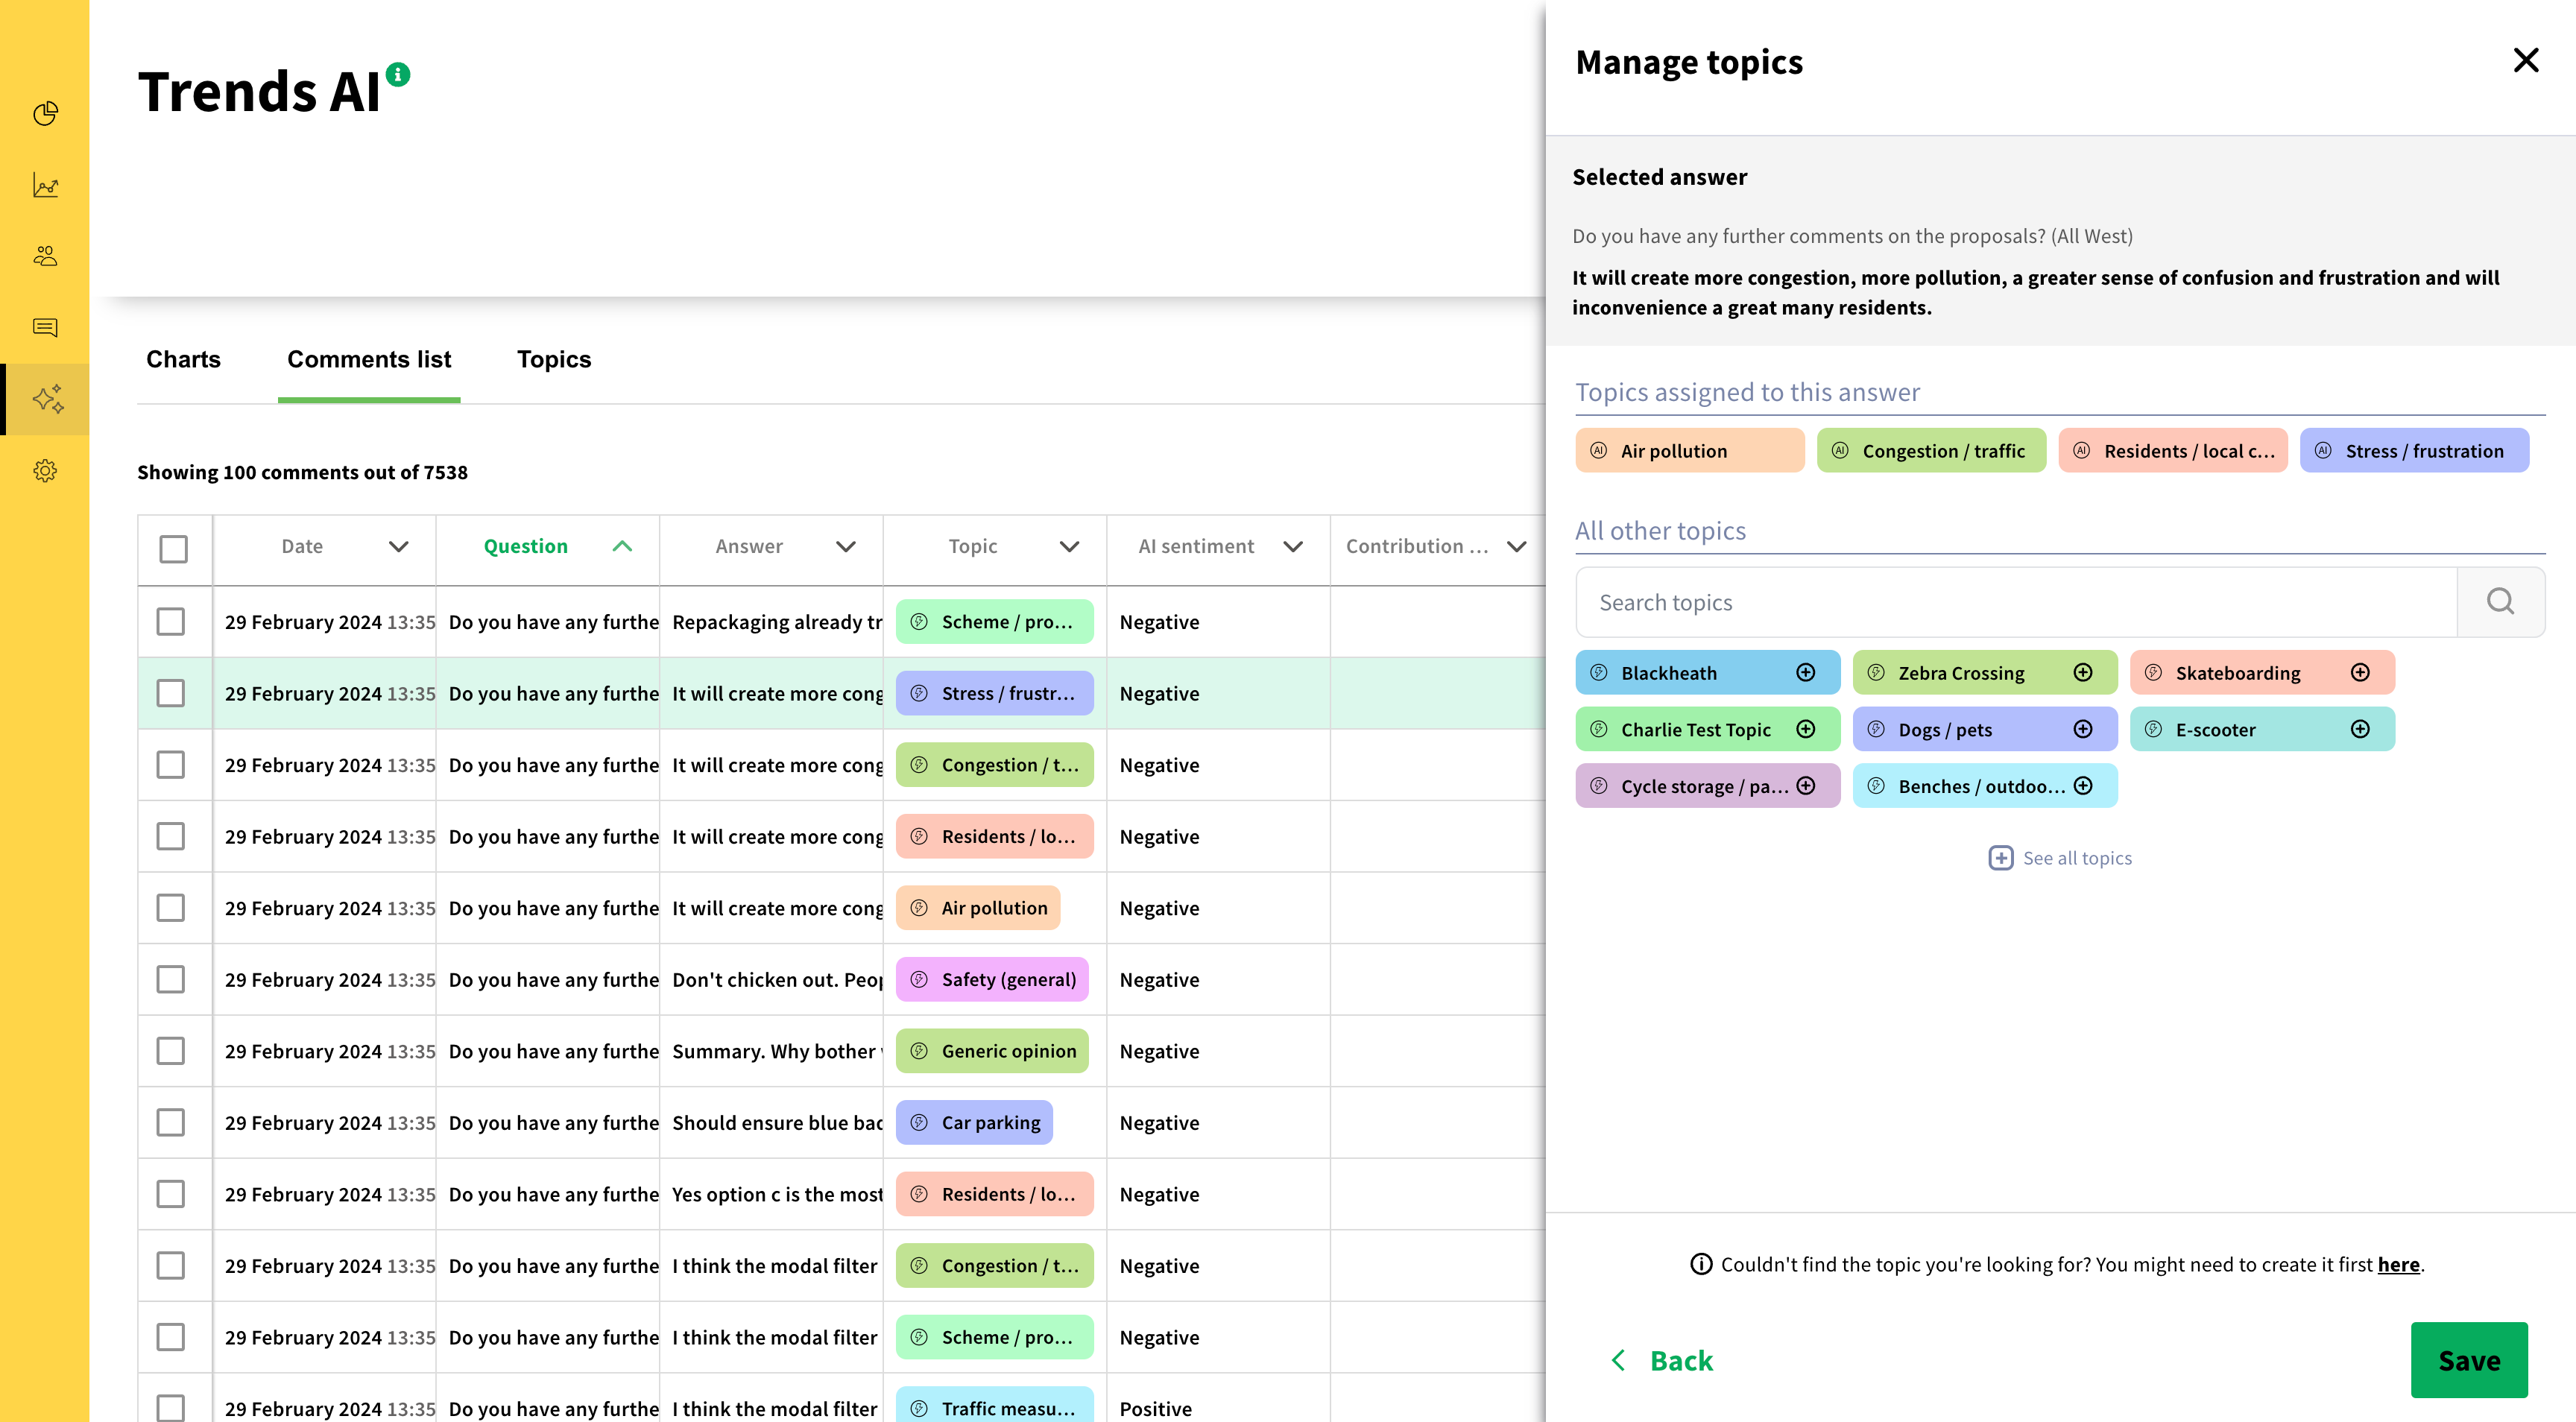The image size is (2576, 1422).
Task: Open the settings gear sidebar icon
Action: (x=45, y=471)
